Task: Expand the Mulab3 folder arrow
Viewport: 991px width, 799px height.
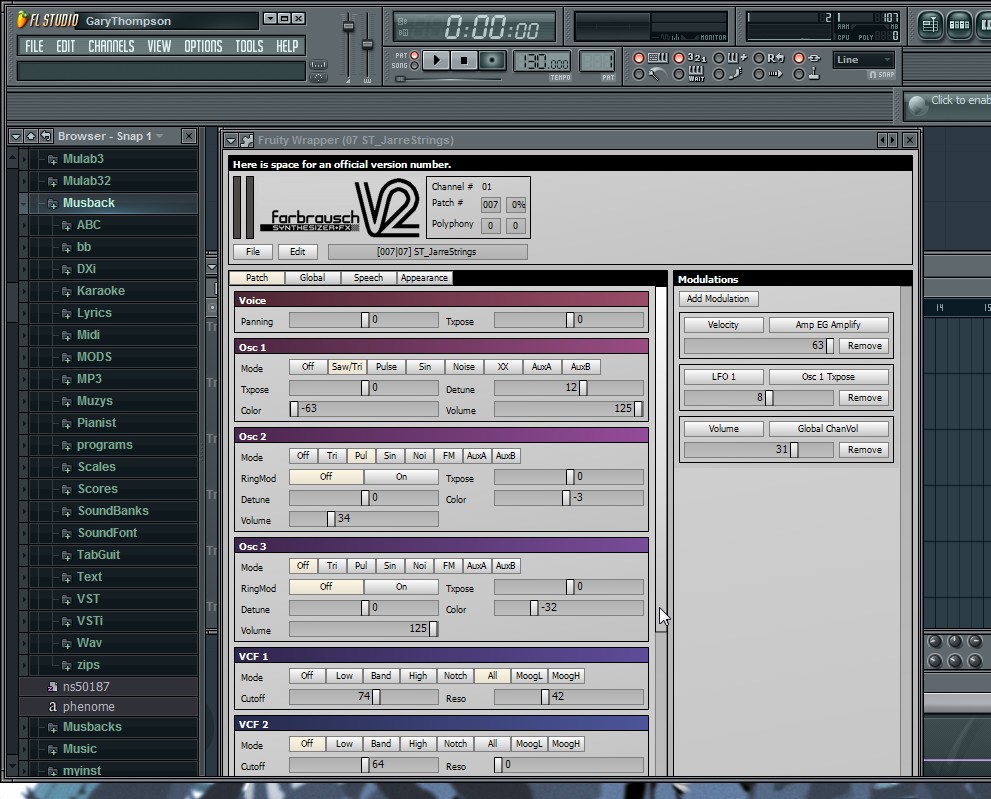Action: [x=23, y=159]
